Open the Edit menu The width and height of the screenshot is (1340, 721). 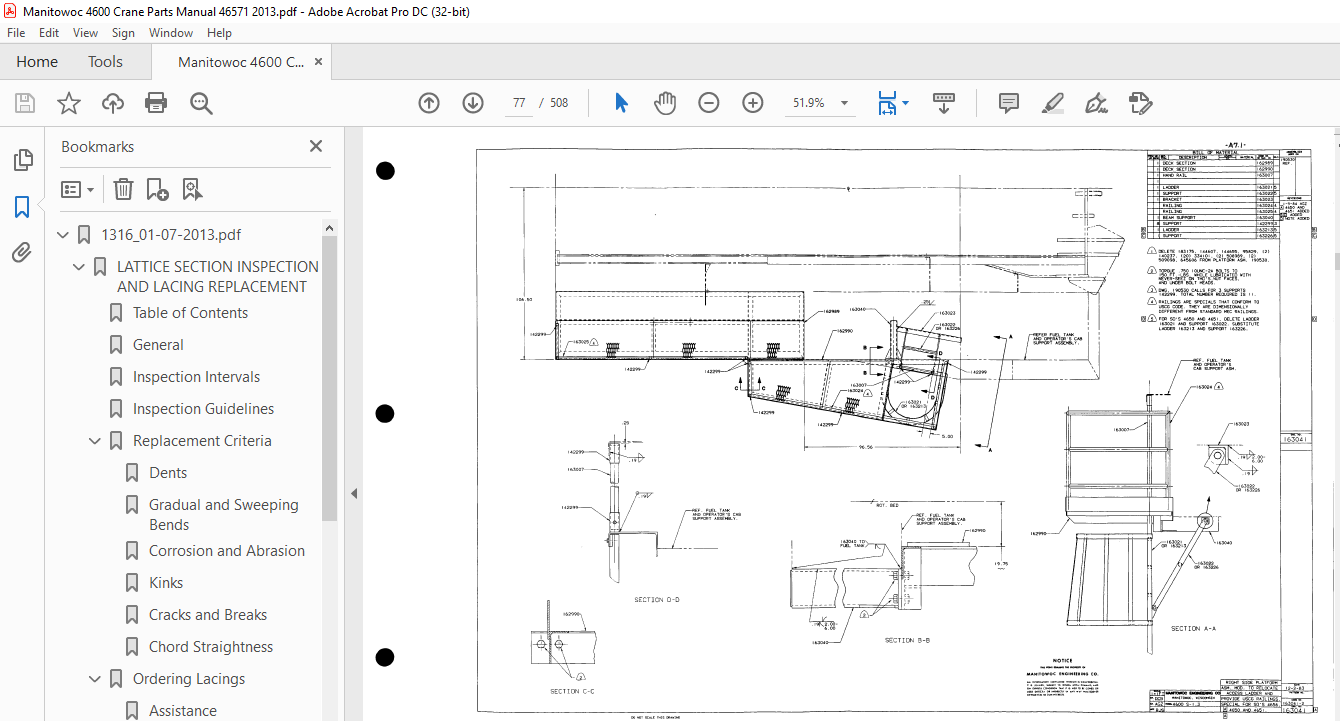tap(49, 33)
